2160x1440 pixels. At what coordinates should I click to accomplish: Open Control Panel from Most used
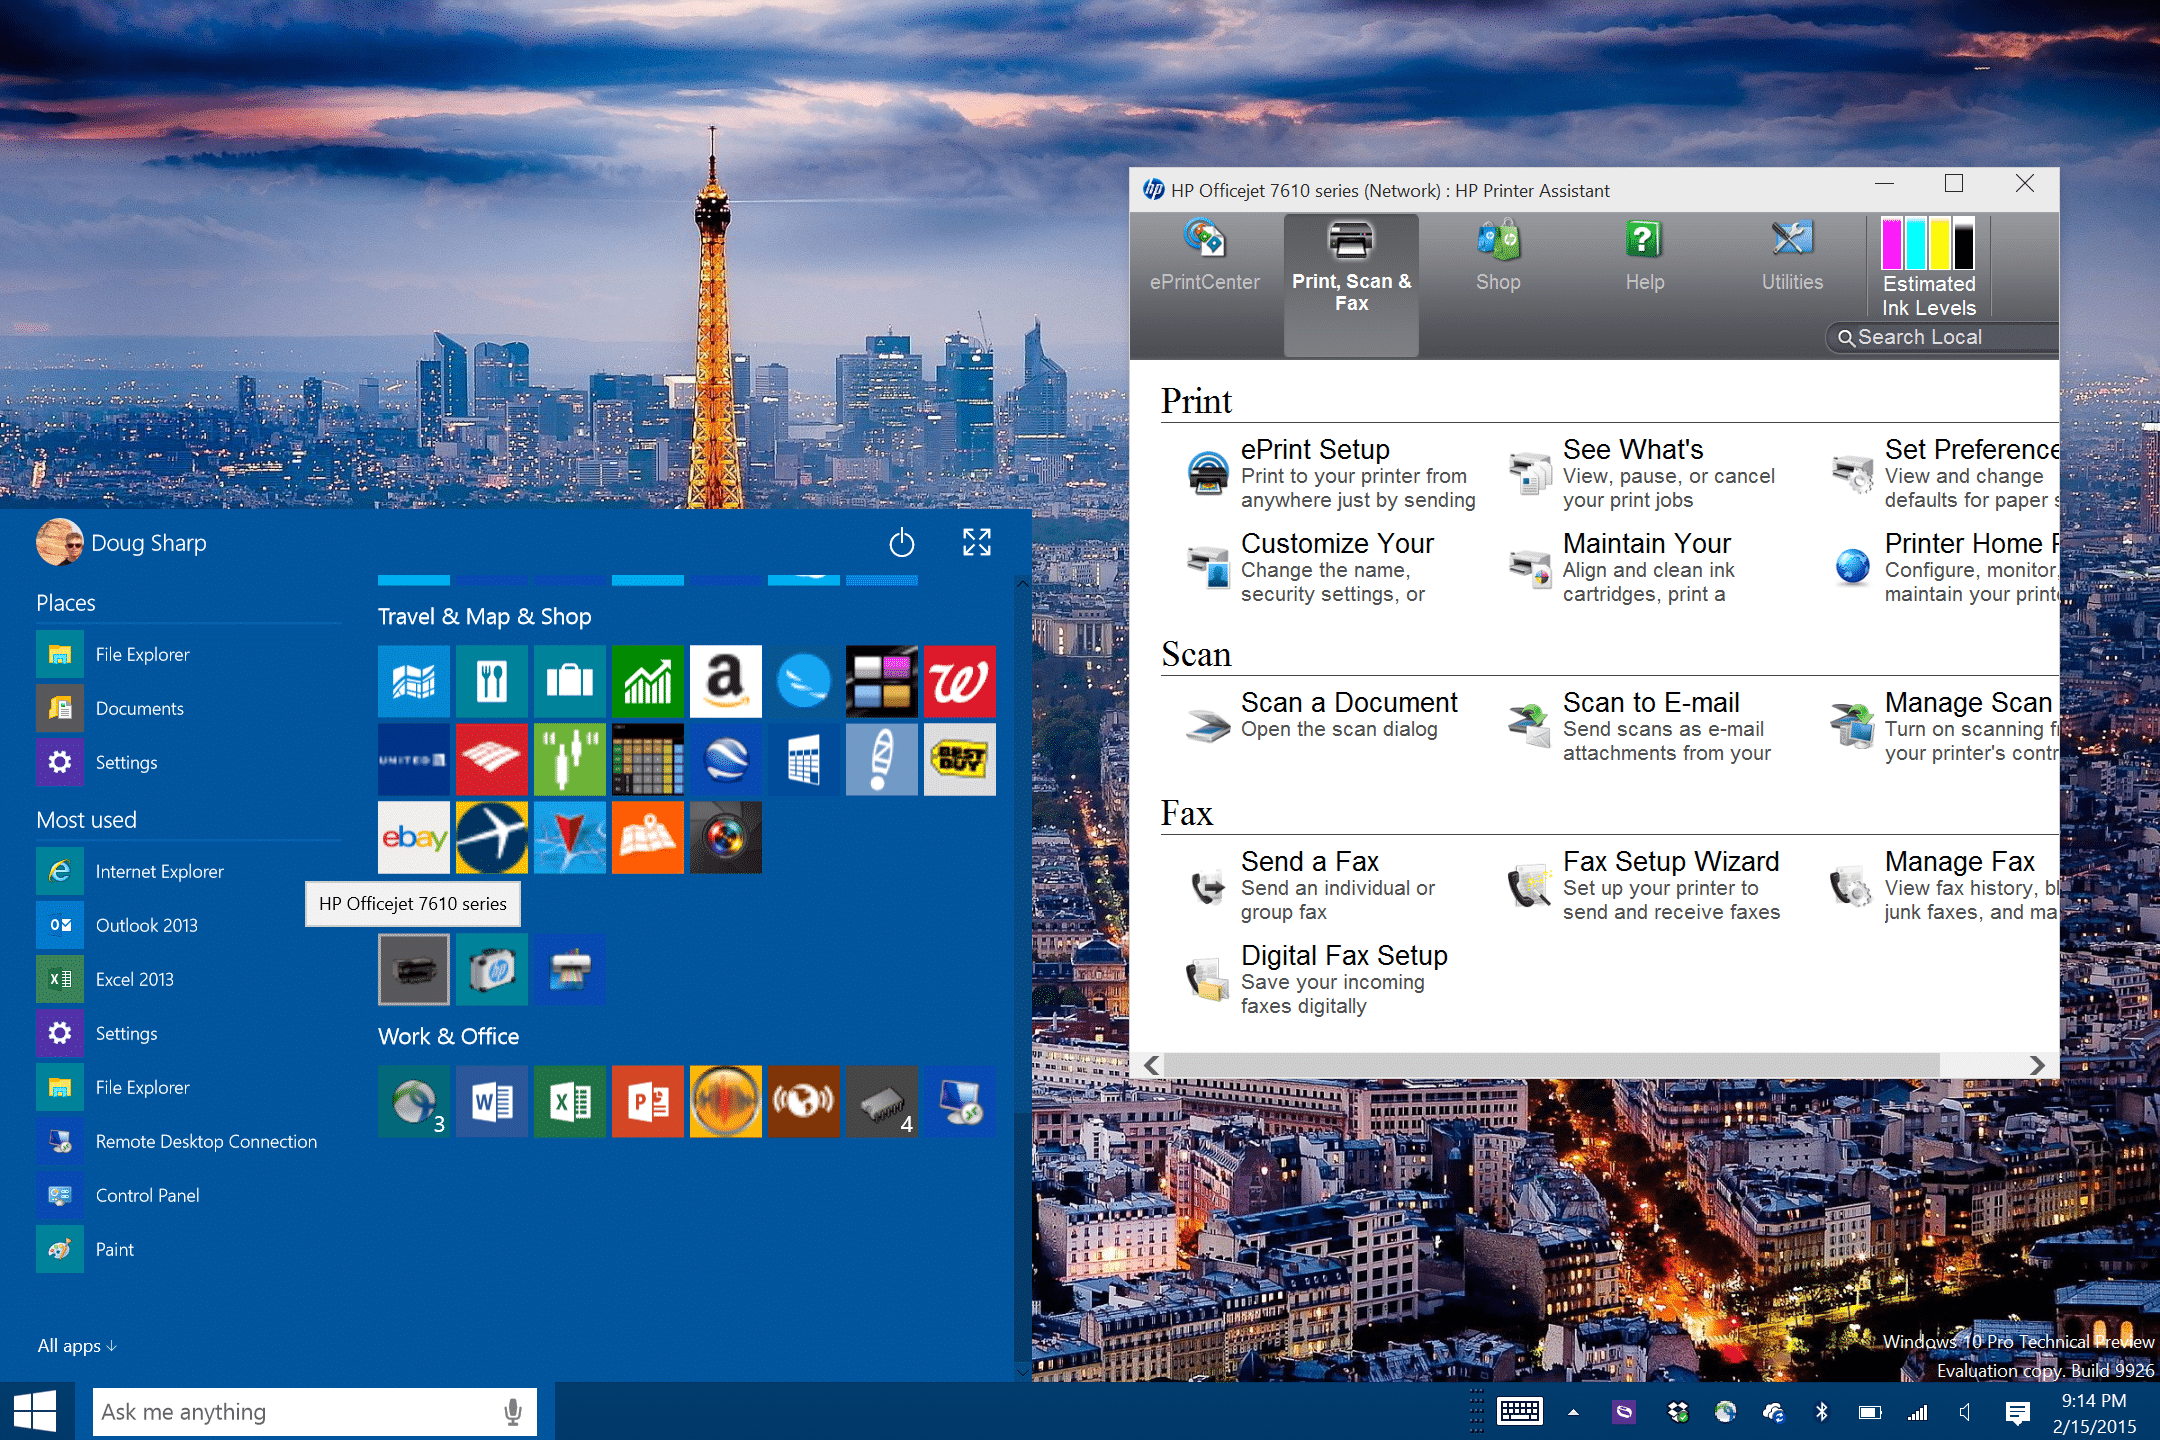[x=188, y=1195]
